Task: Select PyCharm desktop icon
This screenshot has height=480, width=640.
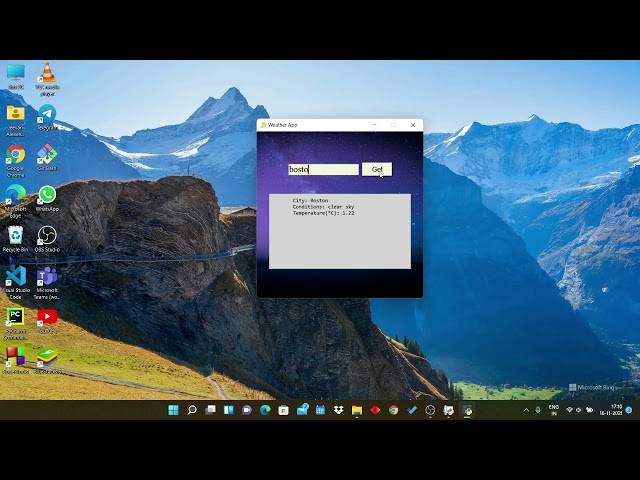Action: click(x=16, y=324)
